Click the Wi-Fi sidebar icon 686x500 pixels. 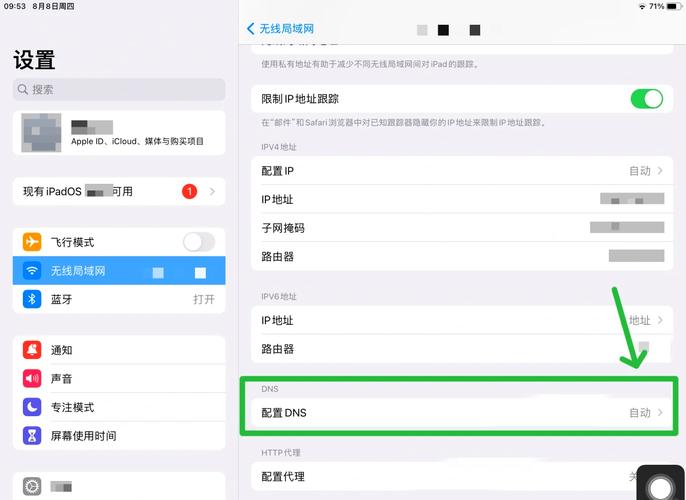click(32, 271)
